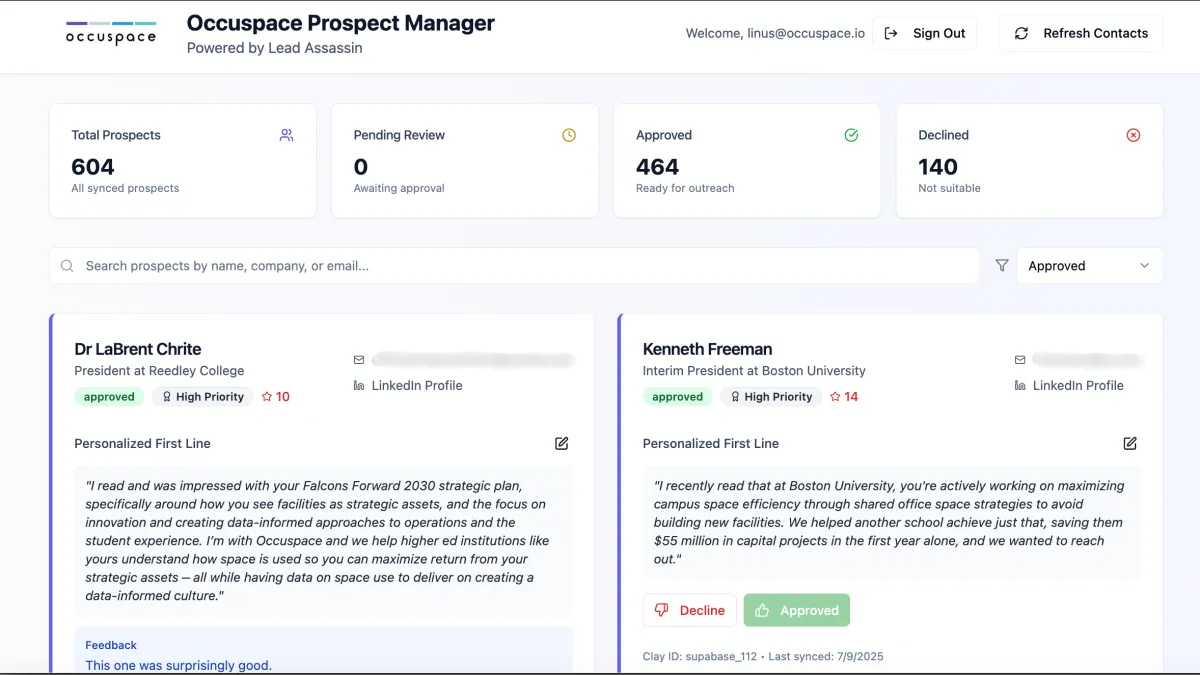This screenshot has height=675, width=1200.
Task: Click the Total Prospects 604 card
Action: (x=183, y=161)
